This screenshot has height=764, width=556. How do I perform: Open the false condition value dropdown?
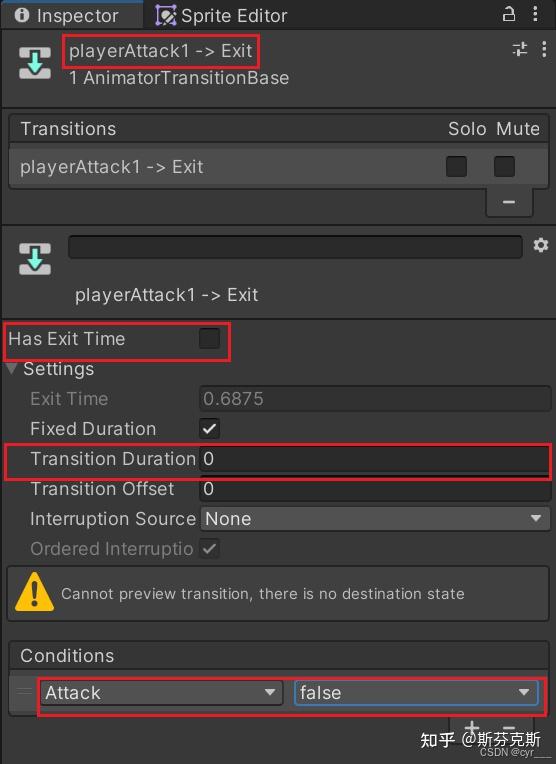(x=416, y=692)
